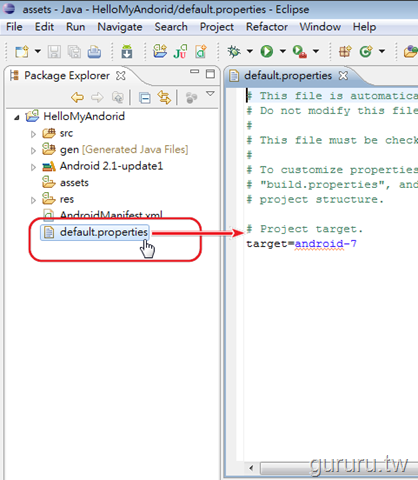The image size is (418, 480).
Task: Click the Print toolbar icon
Action: (94, 52)
